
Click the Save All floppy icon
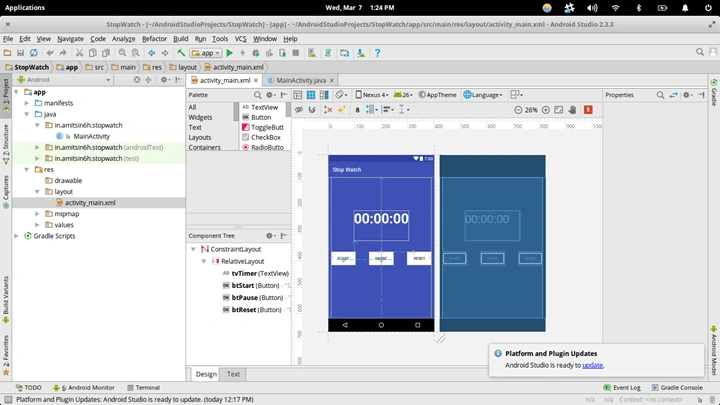[20, 53]
